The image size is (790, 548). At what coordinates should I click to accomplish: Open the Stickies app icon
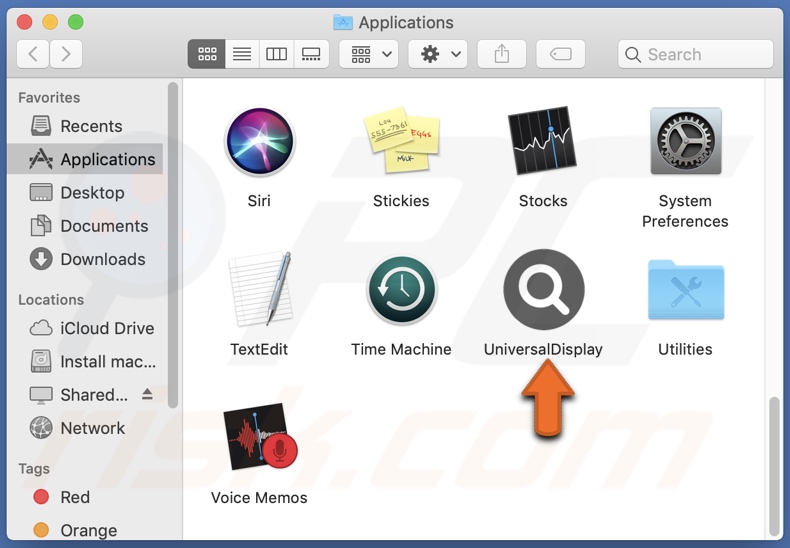402,140
